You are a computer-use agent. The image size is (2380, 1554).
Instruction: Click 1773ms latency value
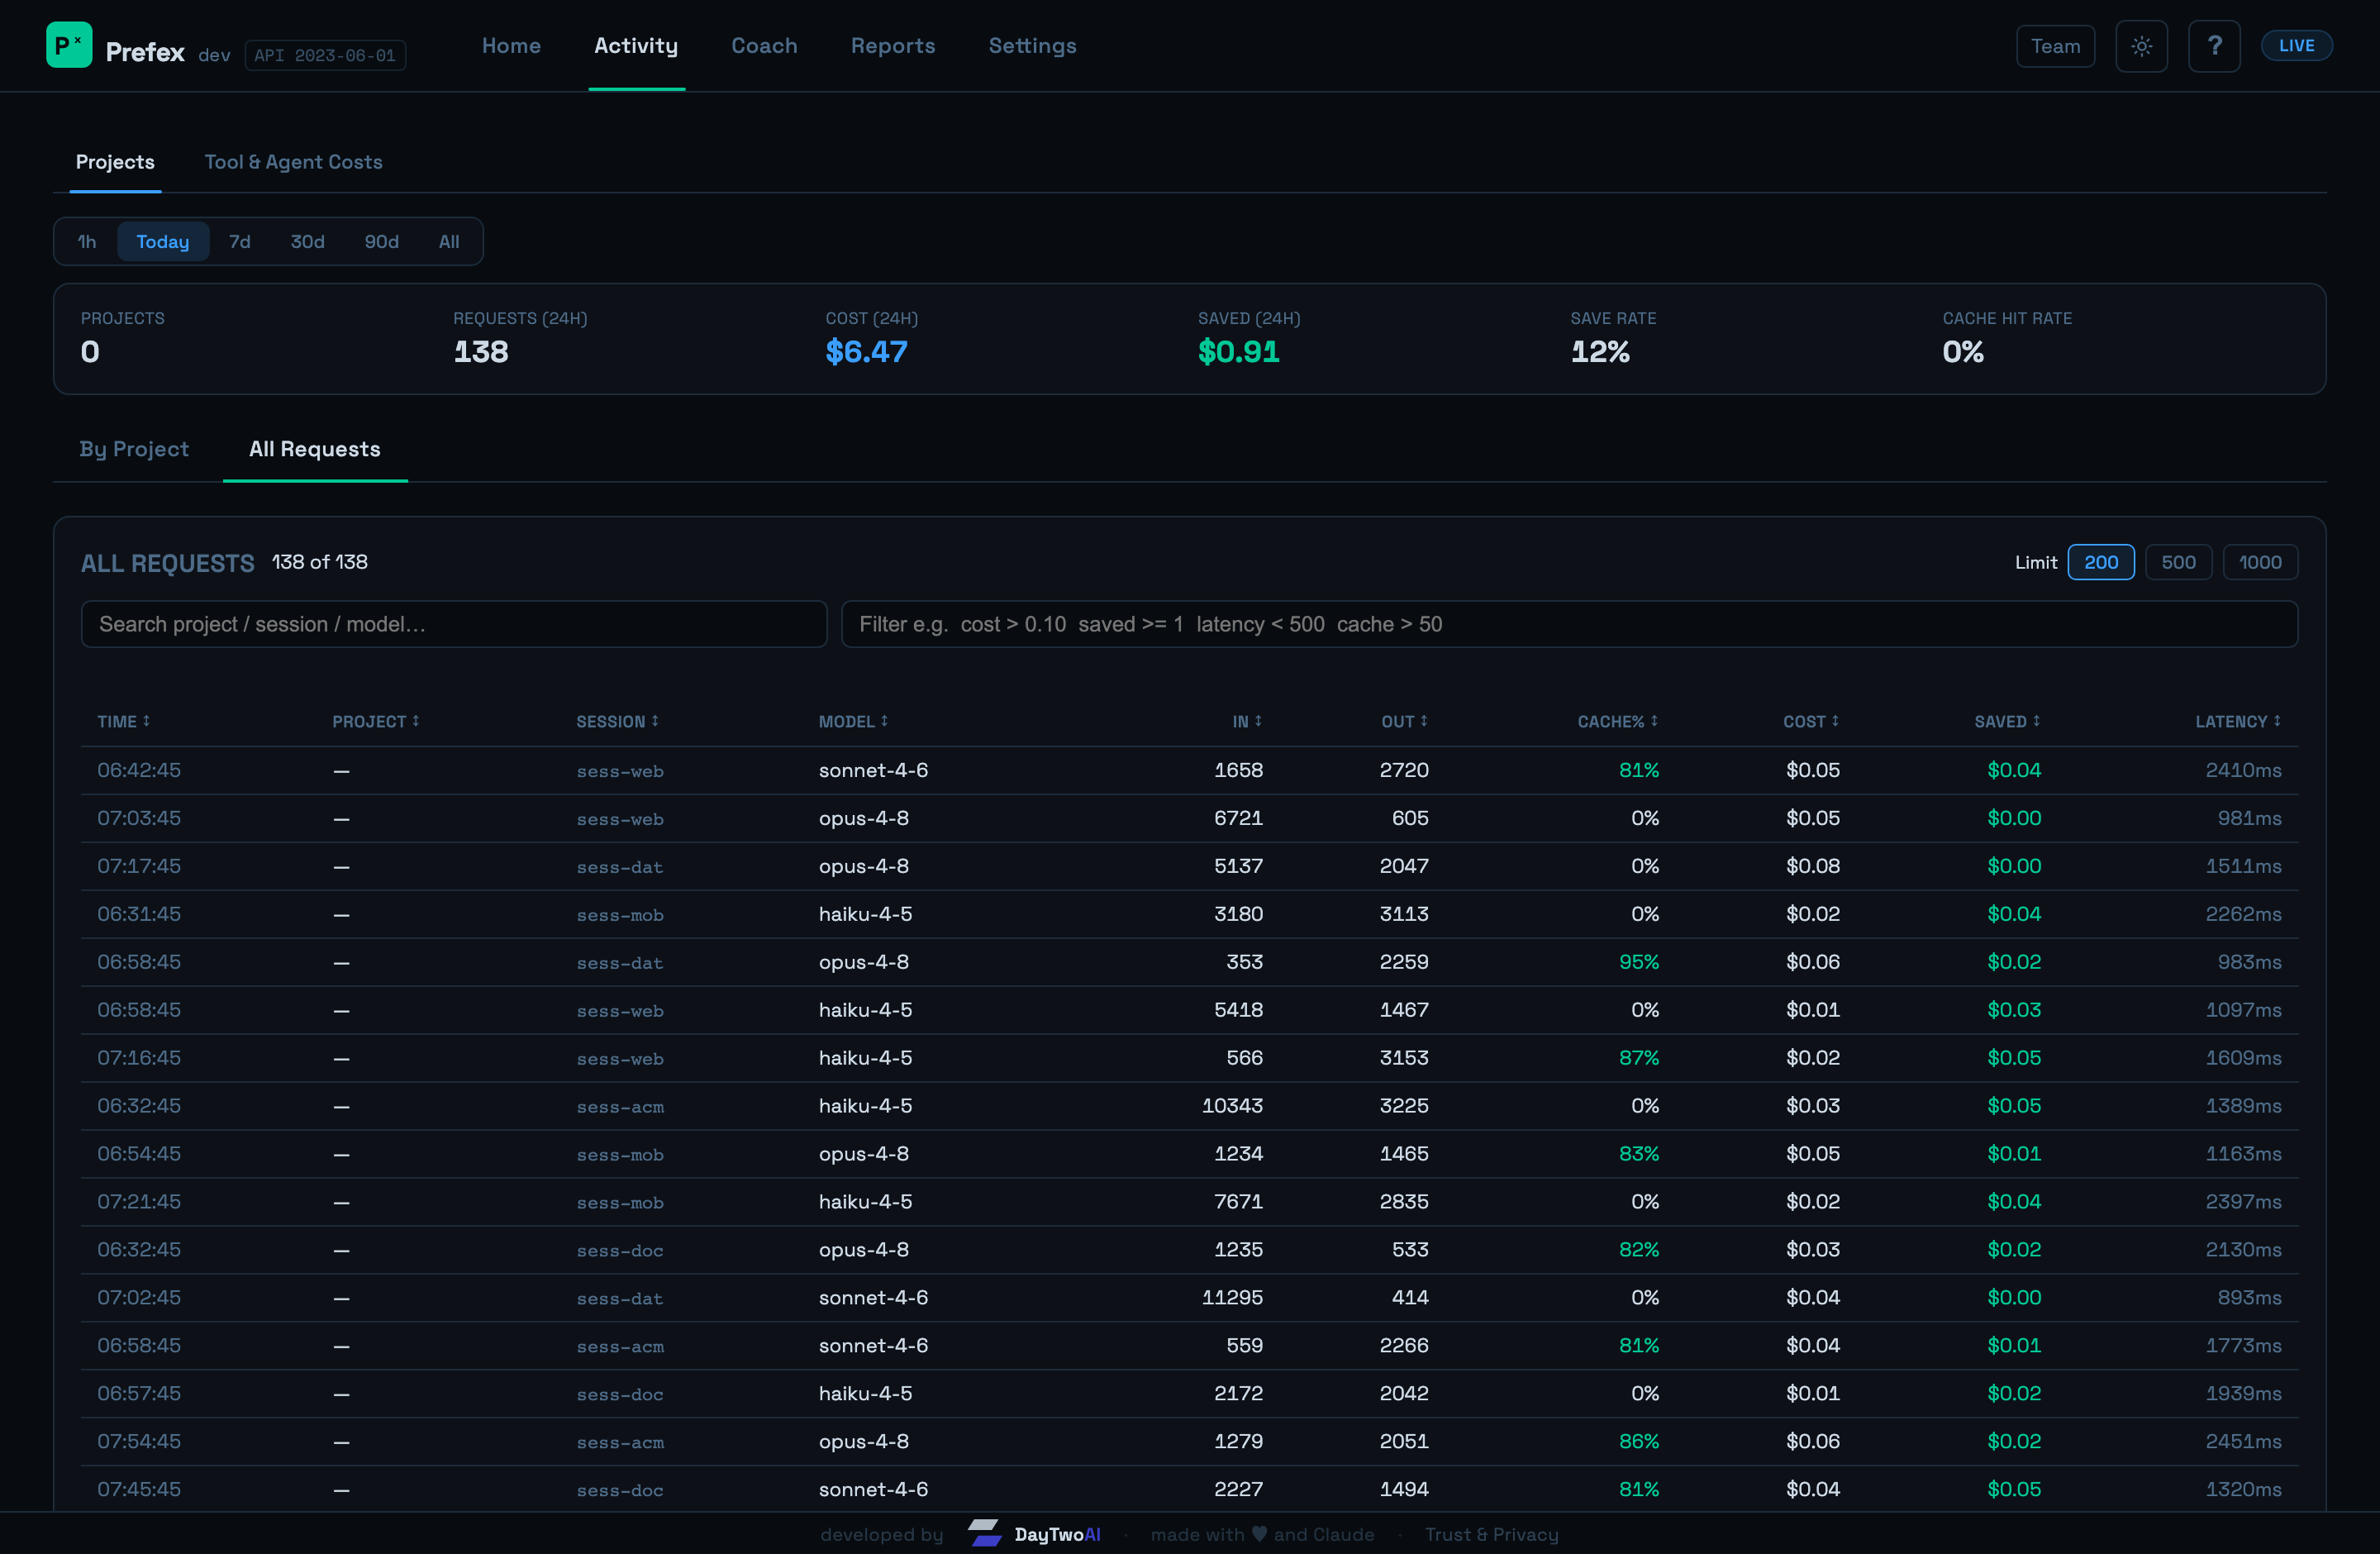[2243, 1346]
